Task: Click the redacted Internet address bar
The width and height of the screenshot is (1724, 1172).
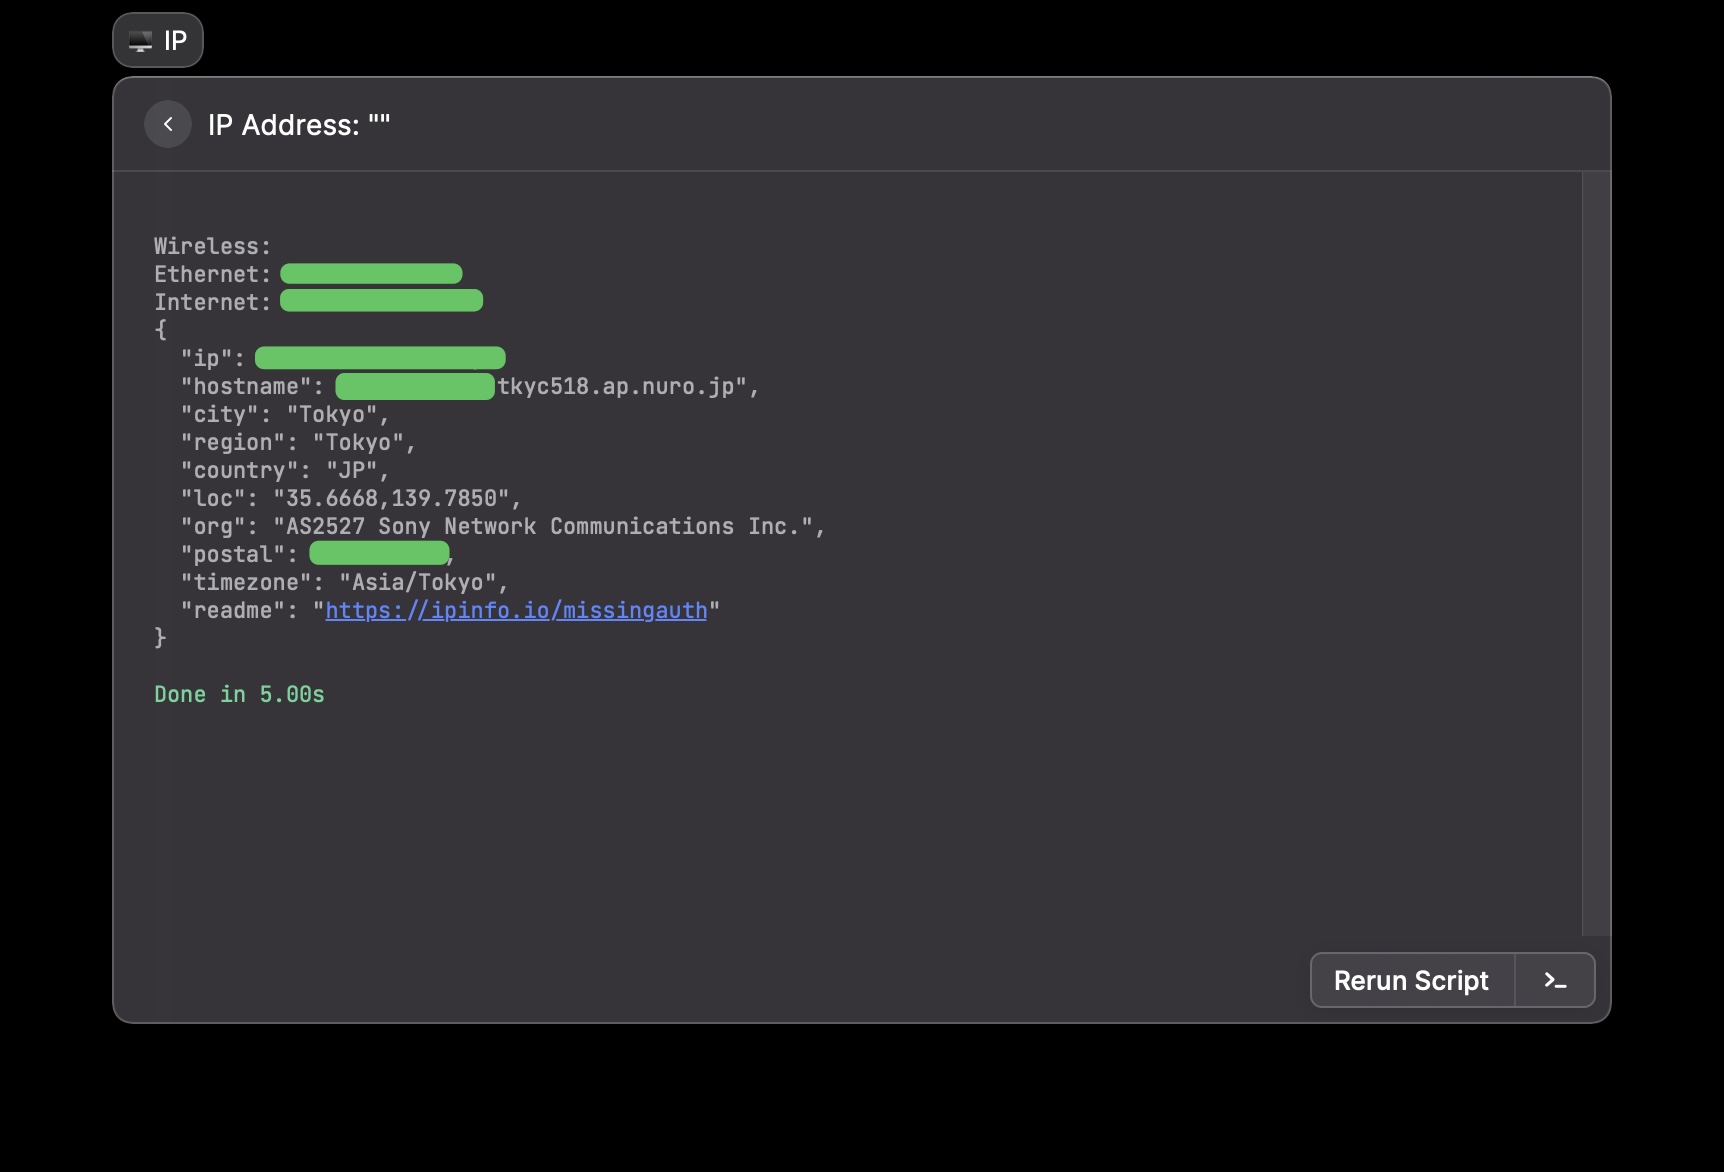Action: click(381, 301)
